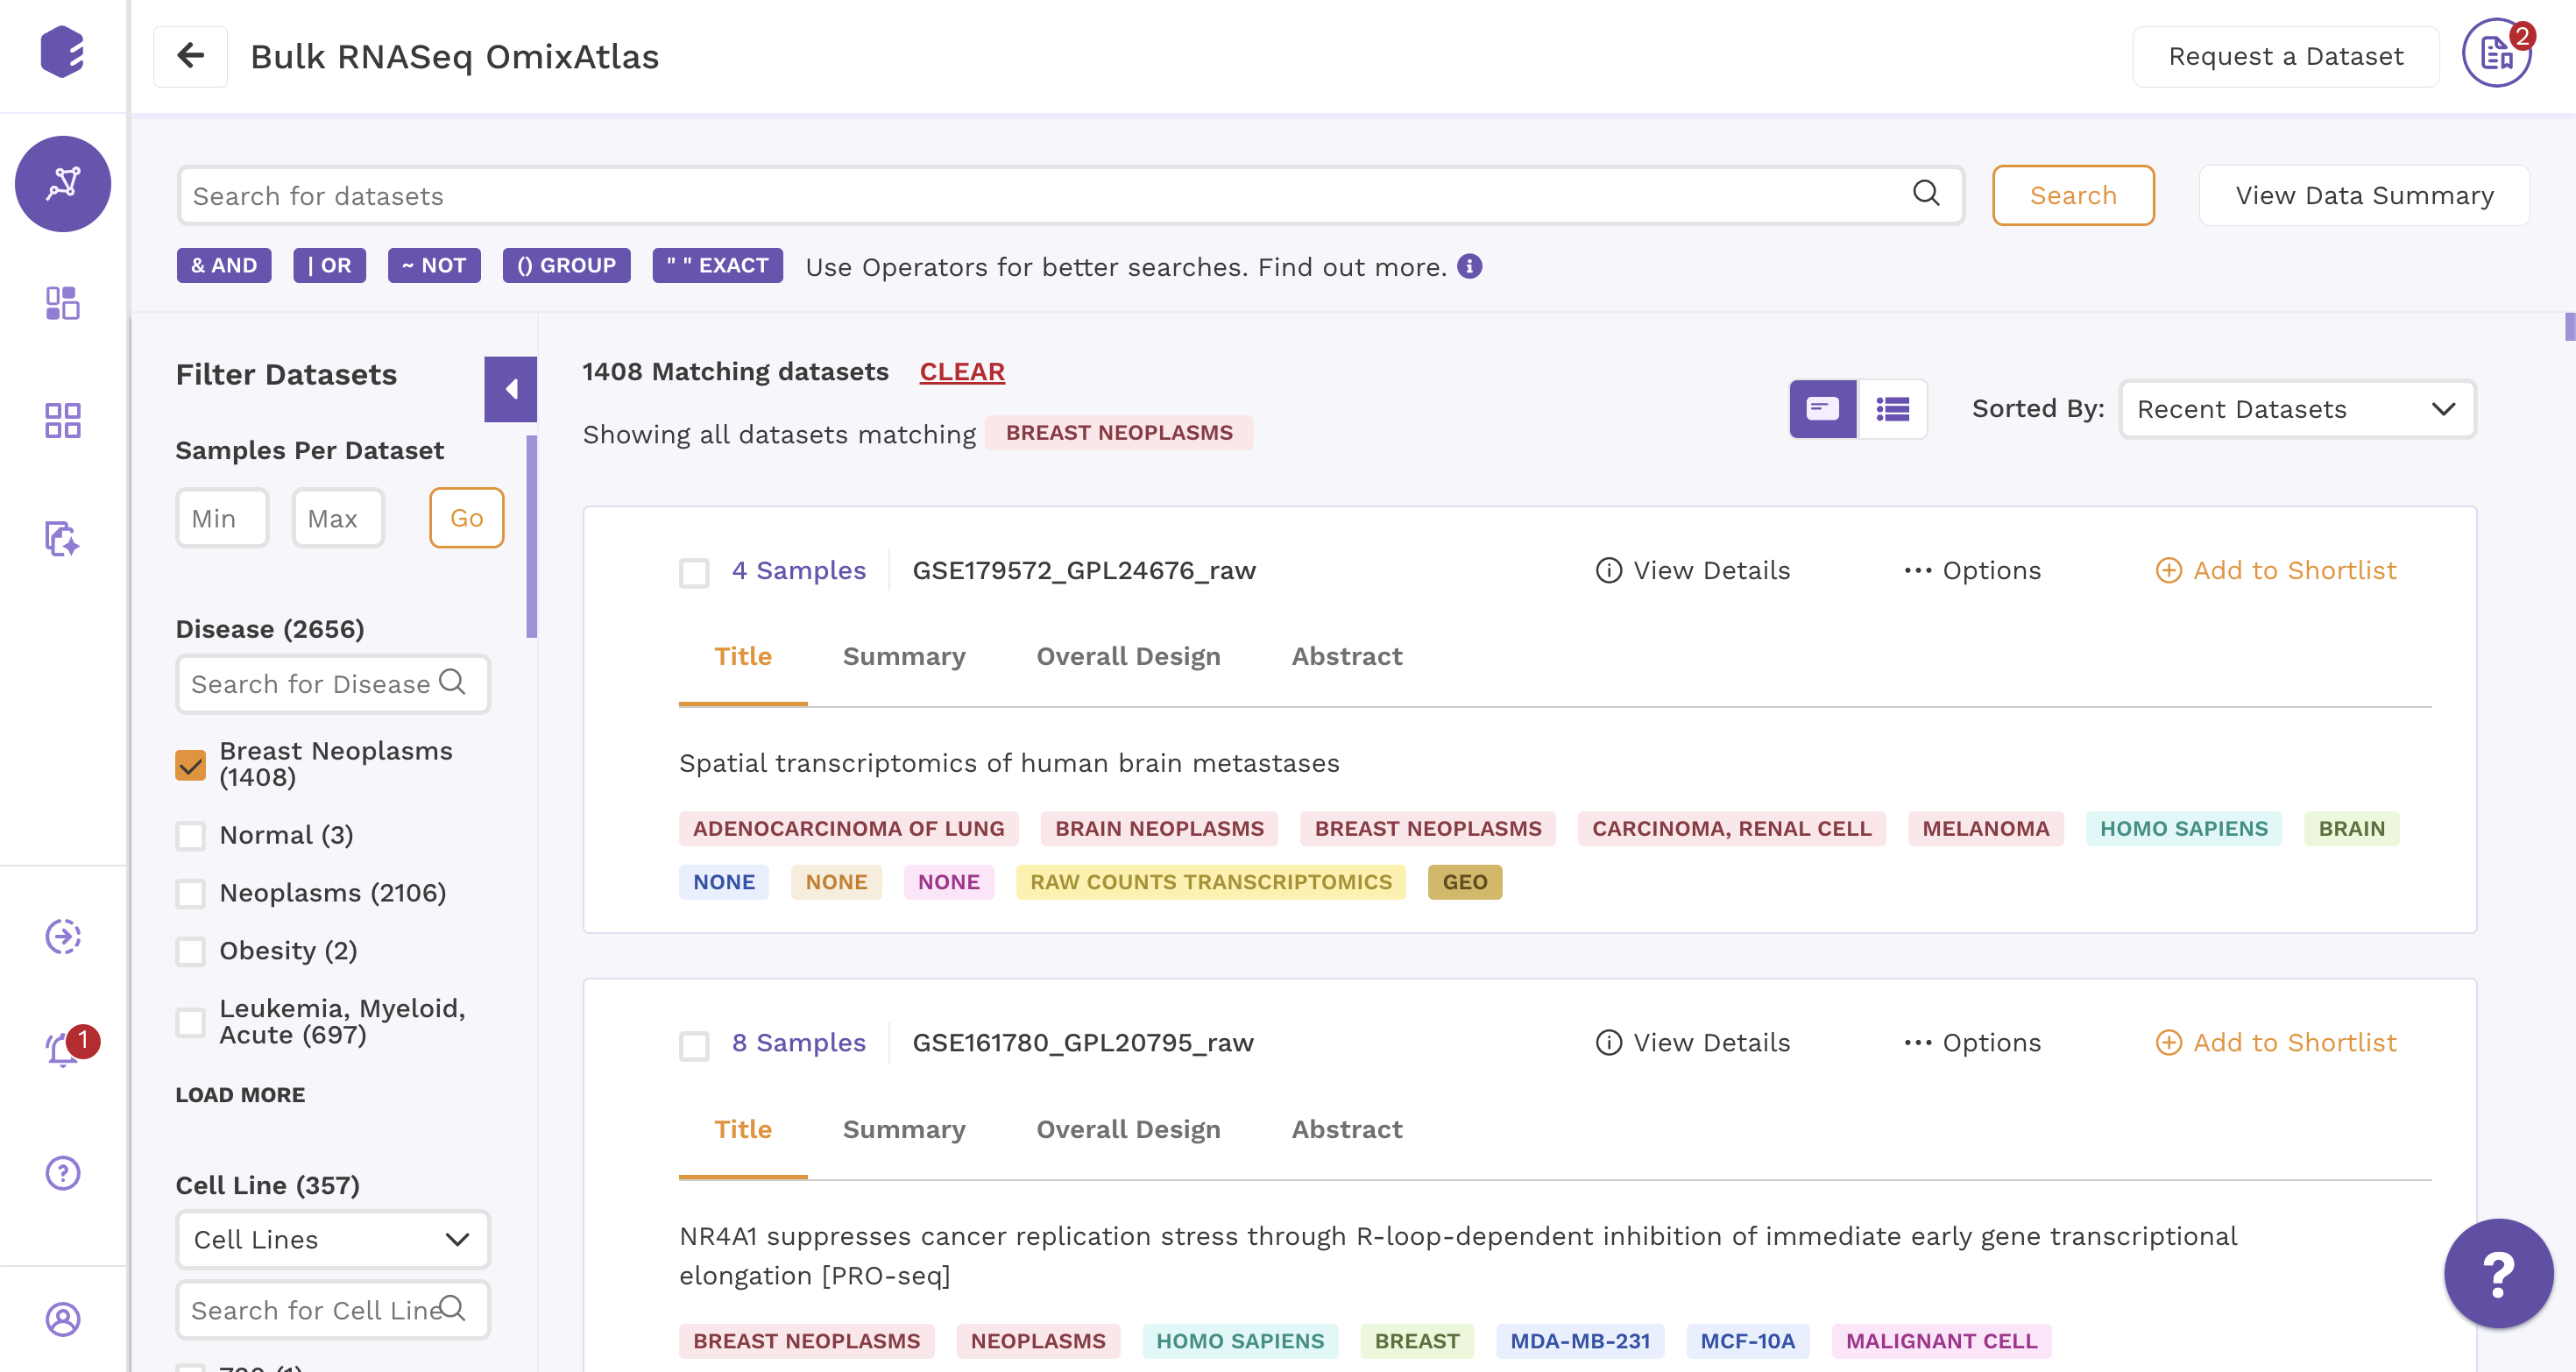Click Search for Disease field
Screen dimensions: 2576x1372
(333, 683)
